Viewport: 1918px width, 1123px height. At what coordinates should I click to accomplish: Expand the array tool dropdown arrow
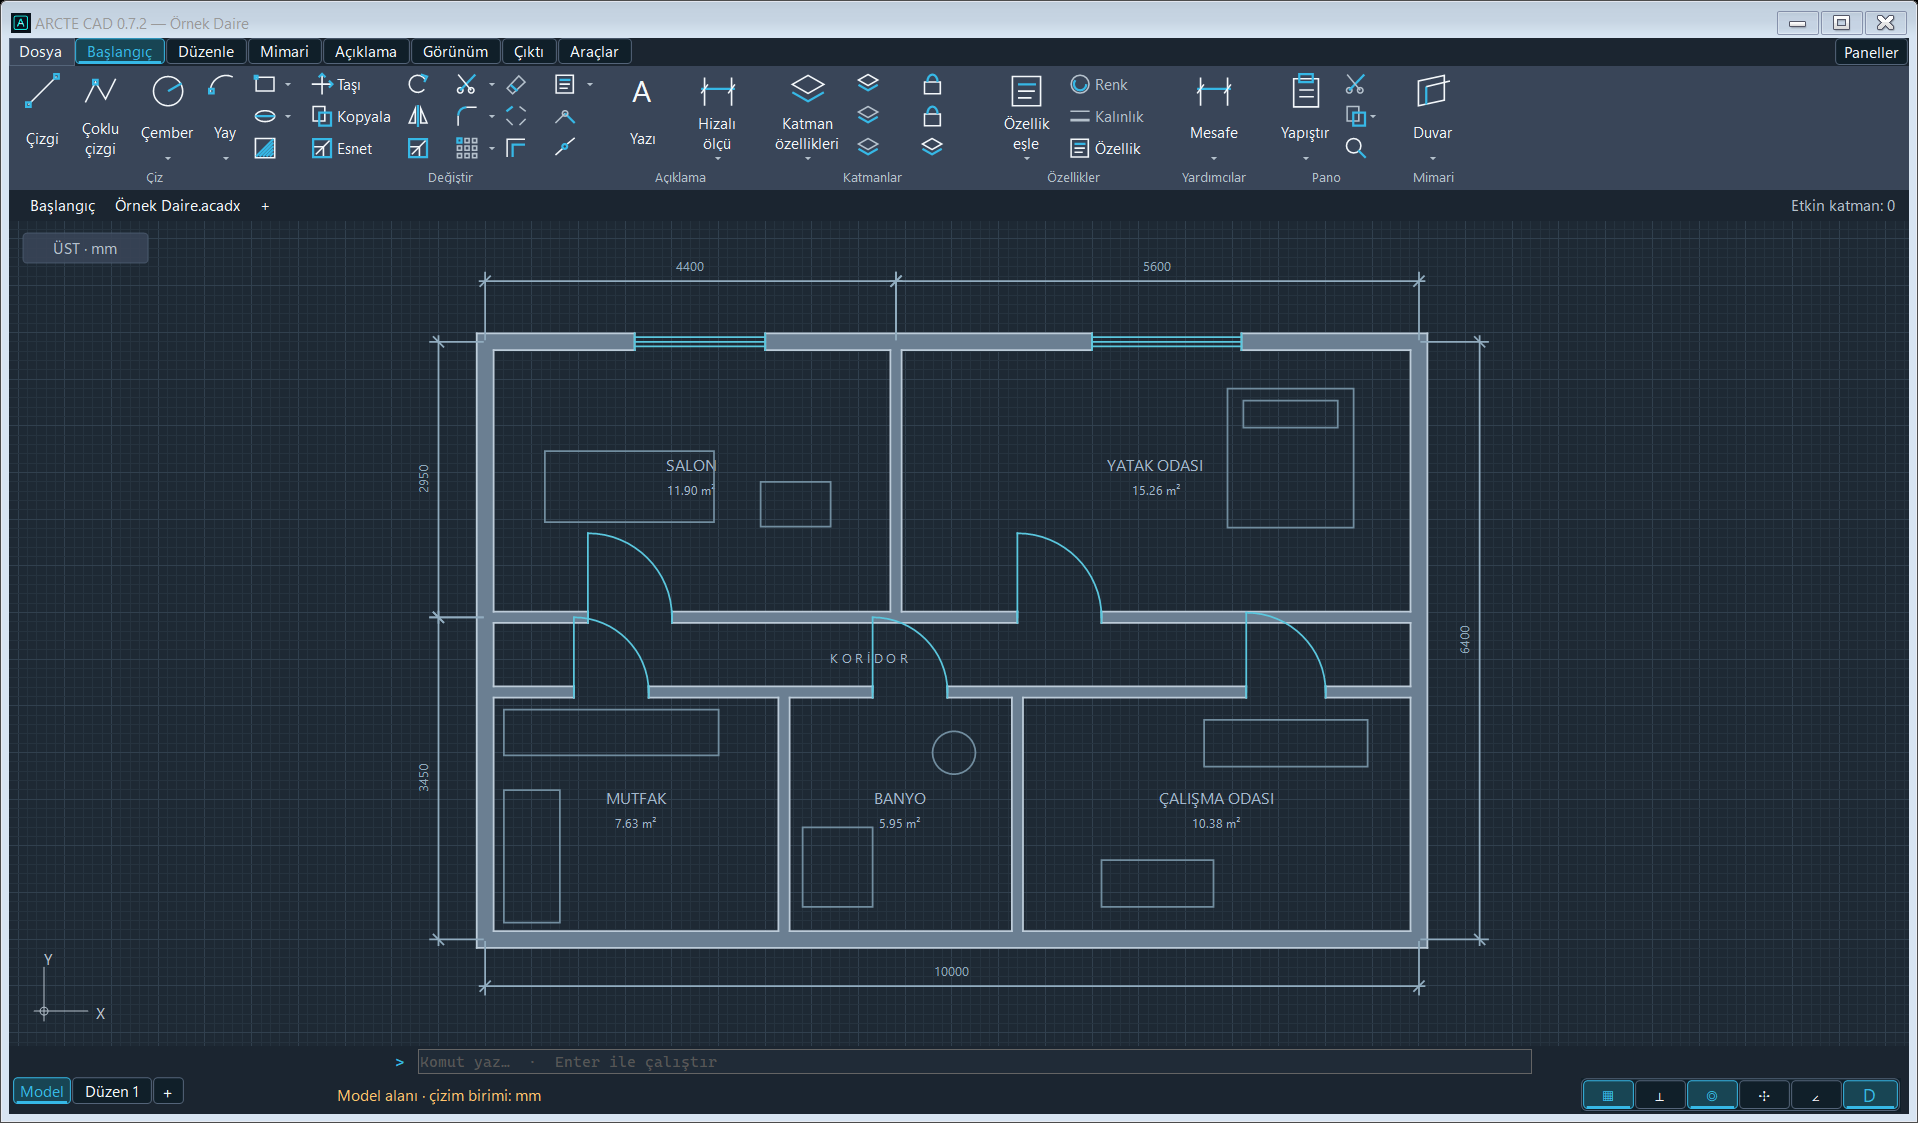(491, 149)
